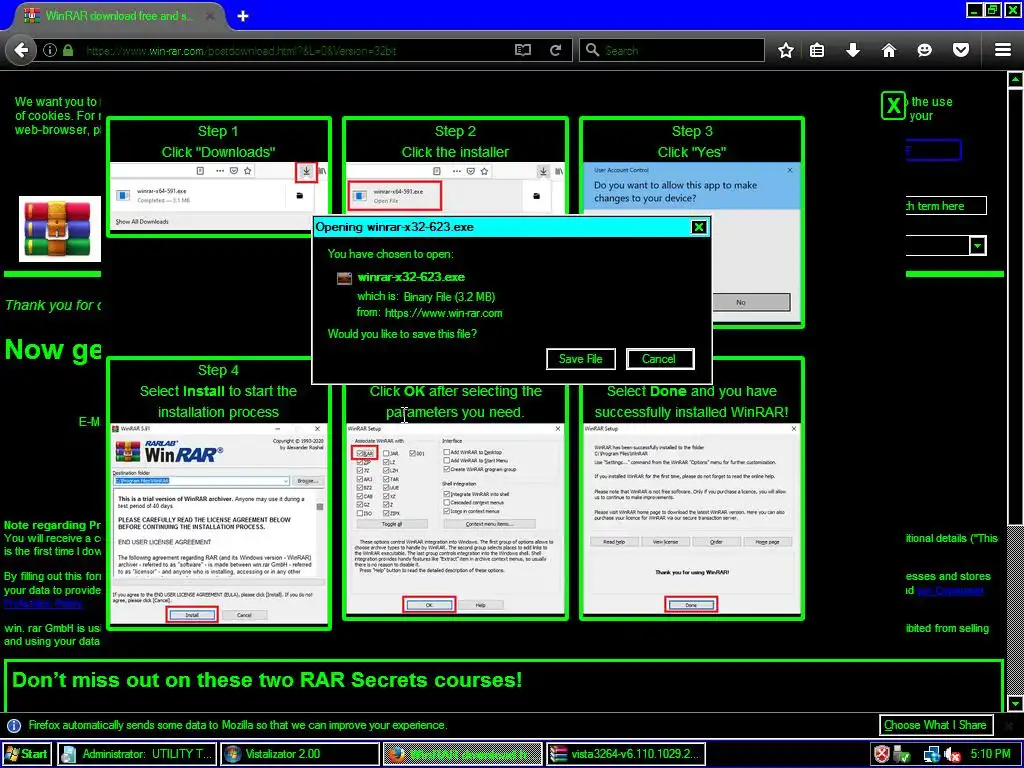
Task: Switch to Administrator: UTILITY taskbar window
Action: [x=136, y=754]
